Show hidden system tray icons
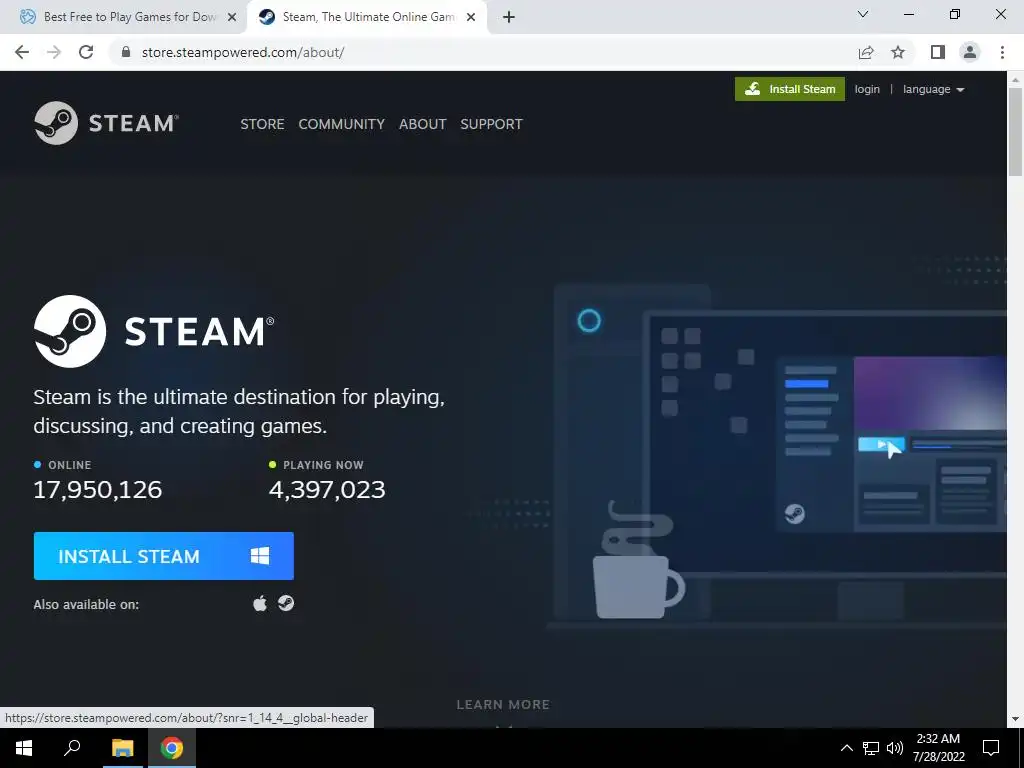 tap(846, 748)
